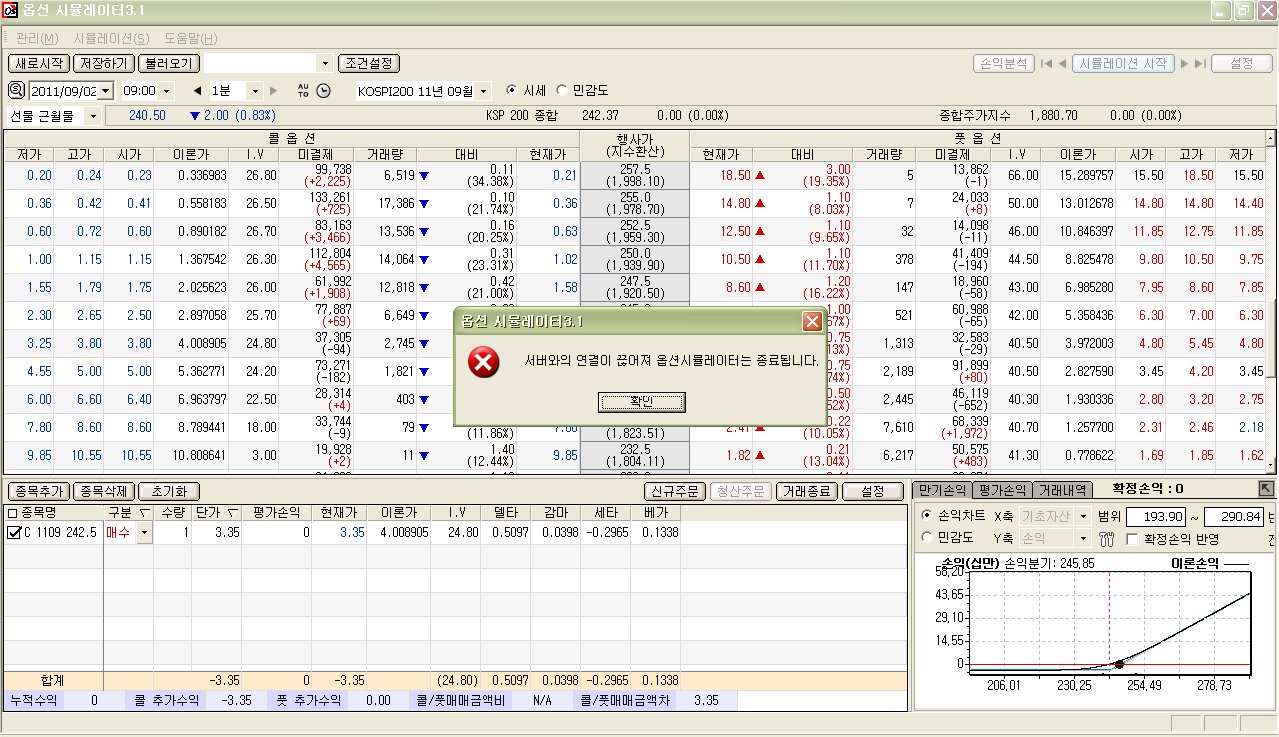Click the AUTO icon in the toolbar
The width and height of the screenshot is (1279, 737).
click(x=304, y=91)
